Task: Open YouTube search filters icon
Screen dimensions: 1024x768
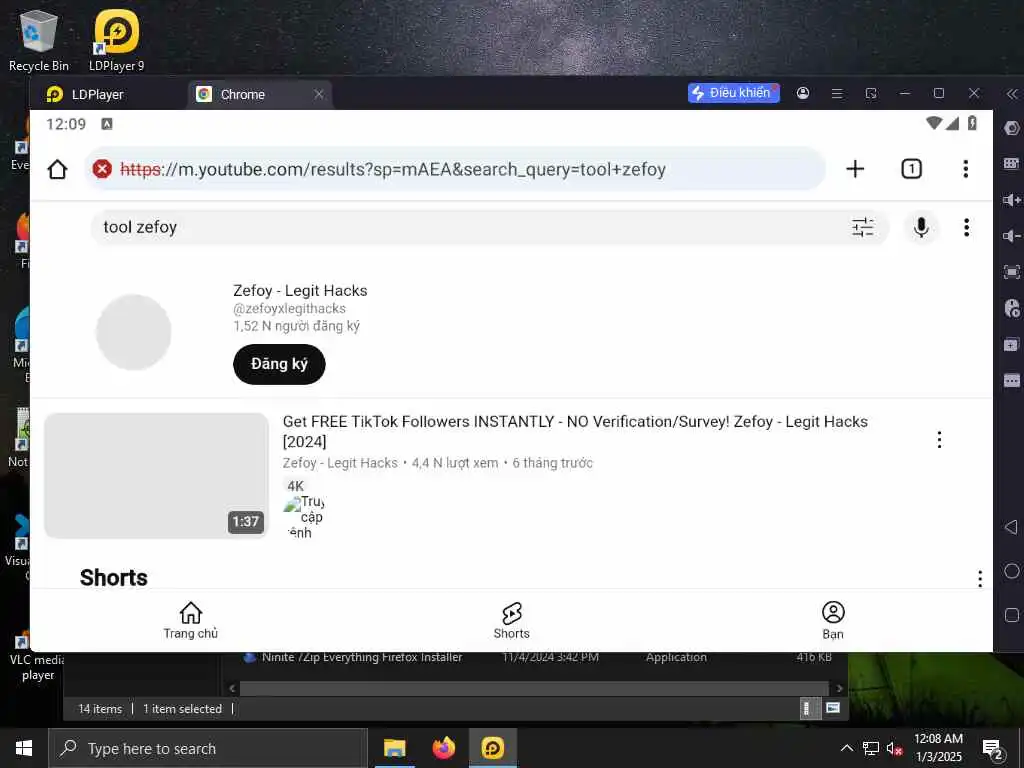Action: pos(863,227)
